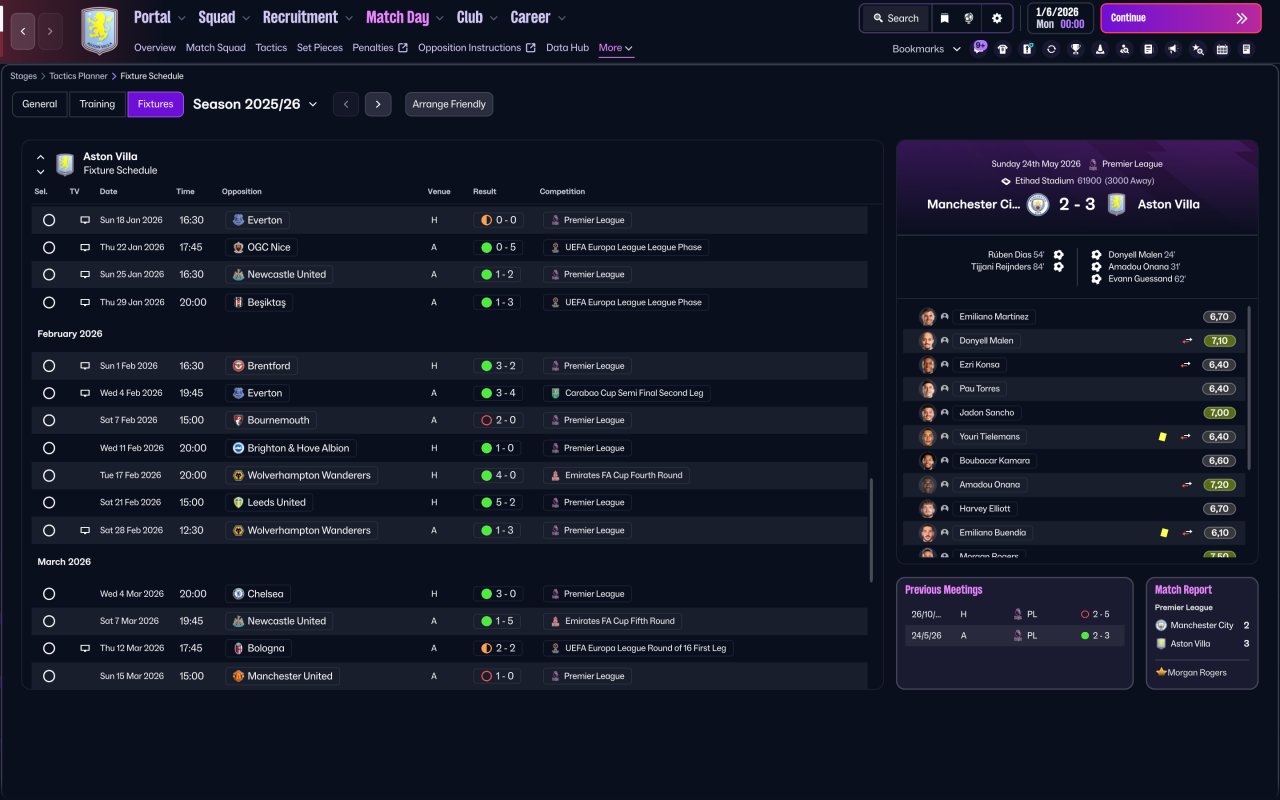The height and width of the screenshot is (800, 1280).
Task: Expand the Bookmarks dropdown
Action: click(x=926, y=49)
